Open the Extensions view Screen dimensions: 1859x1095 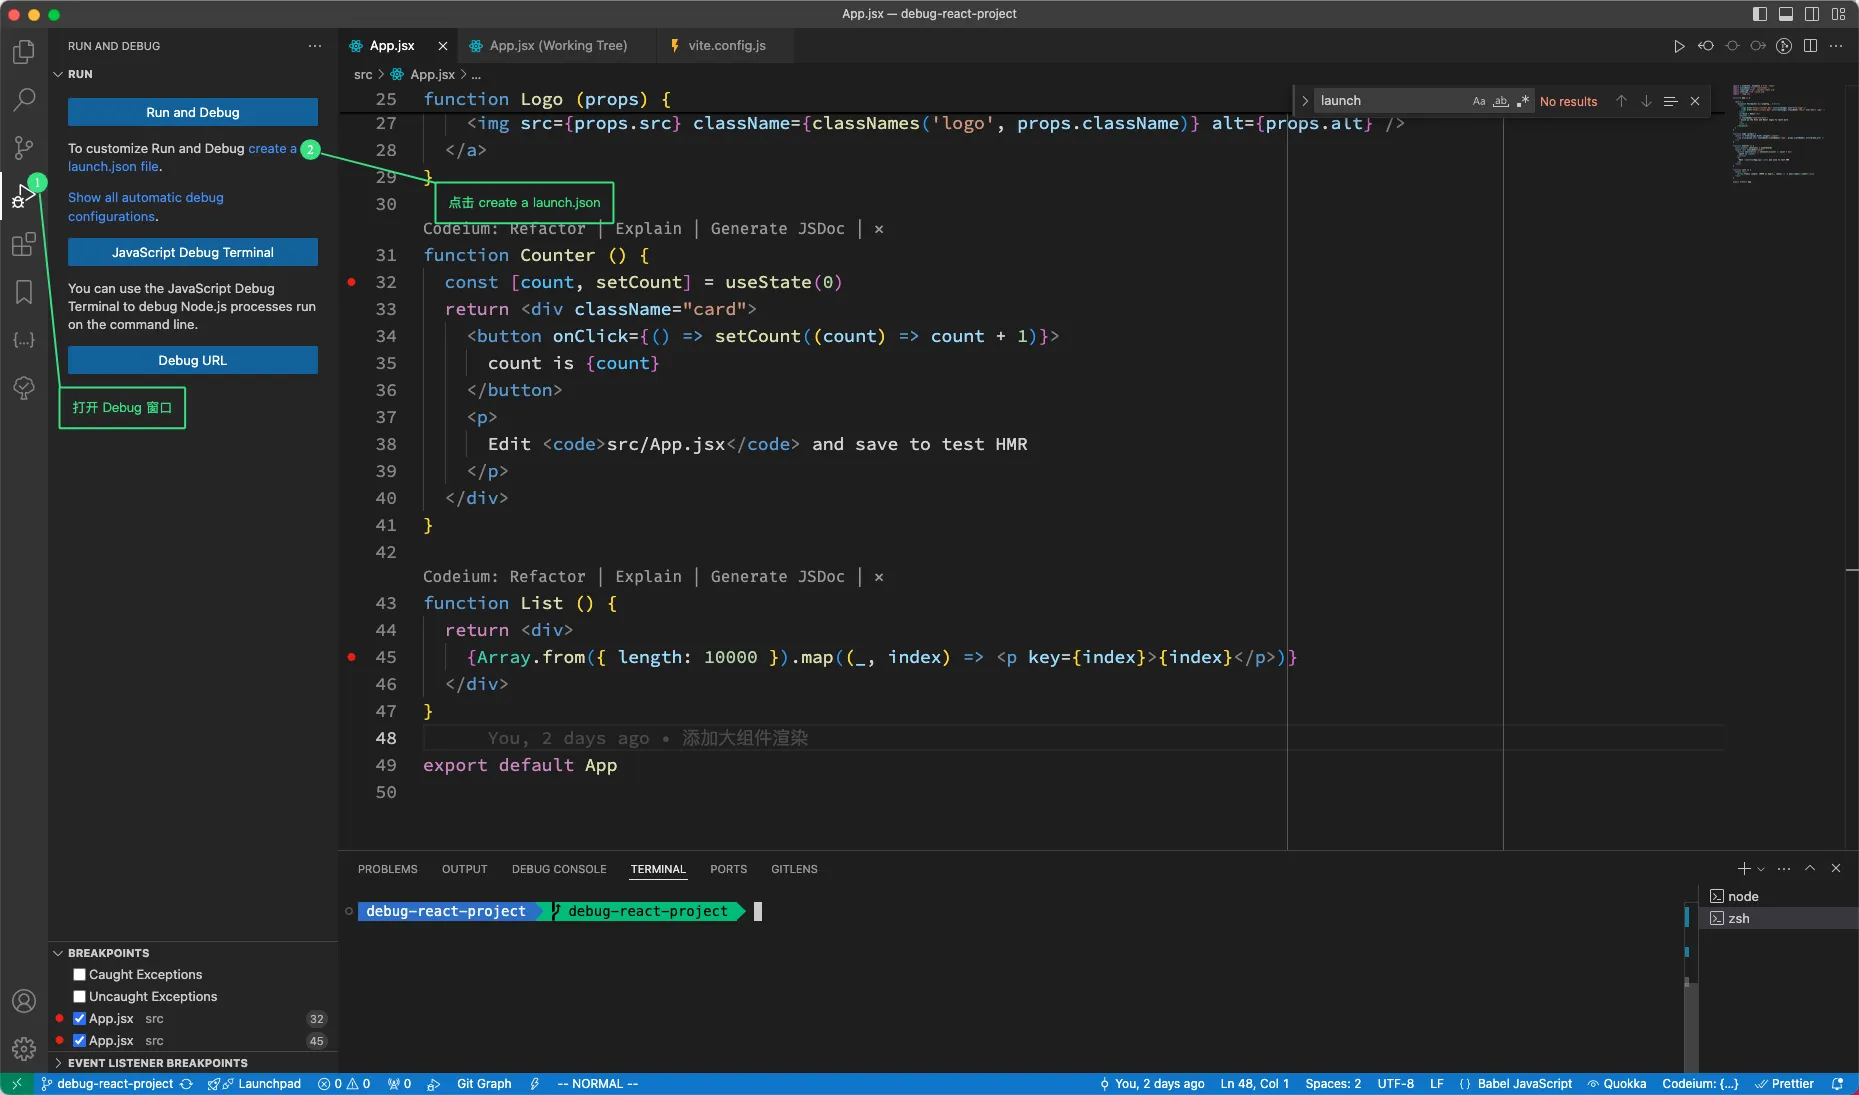pyautogui.click(x=24, y=244)
